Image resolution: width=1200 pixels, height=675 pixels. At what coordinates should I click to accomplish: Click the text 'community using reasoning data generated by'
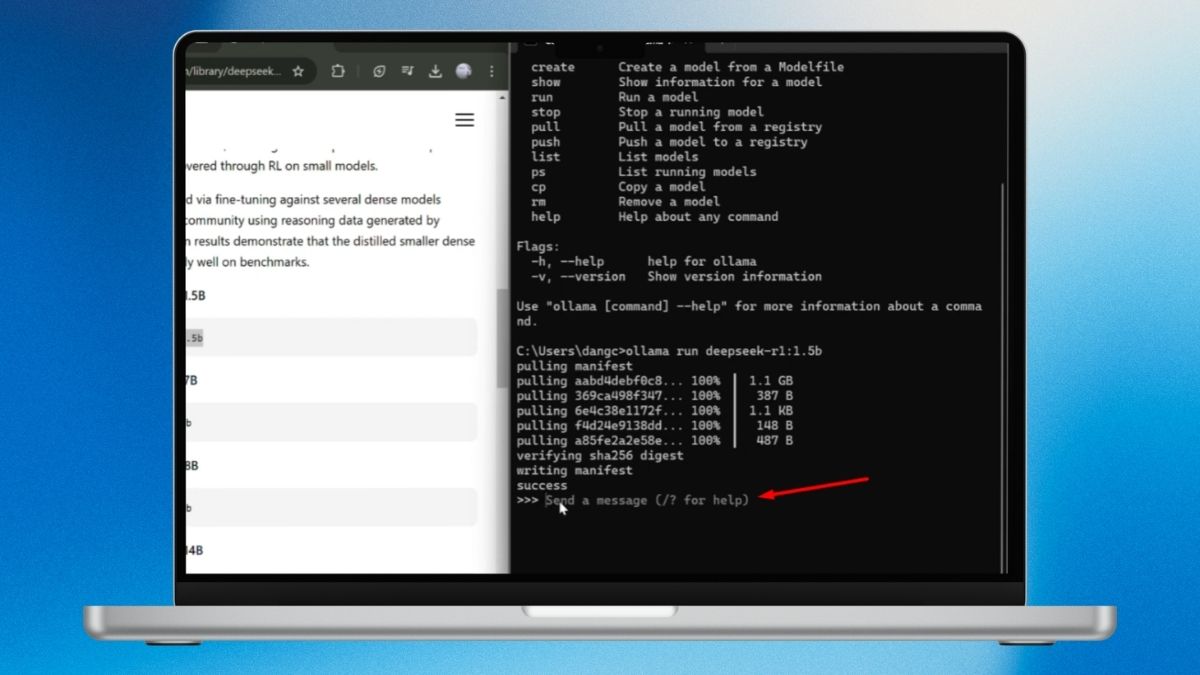point(314,220)
